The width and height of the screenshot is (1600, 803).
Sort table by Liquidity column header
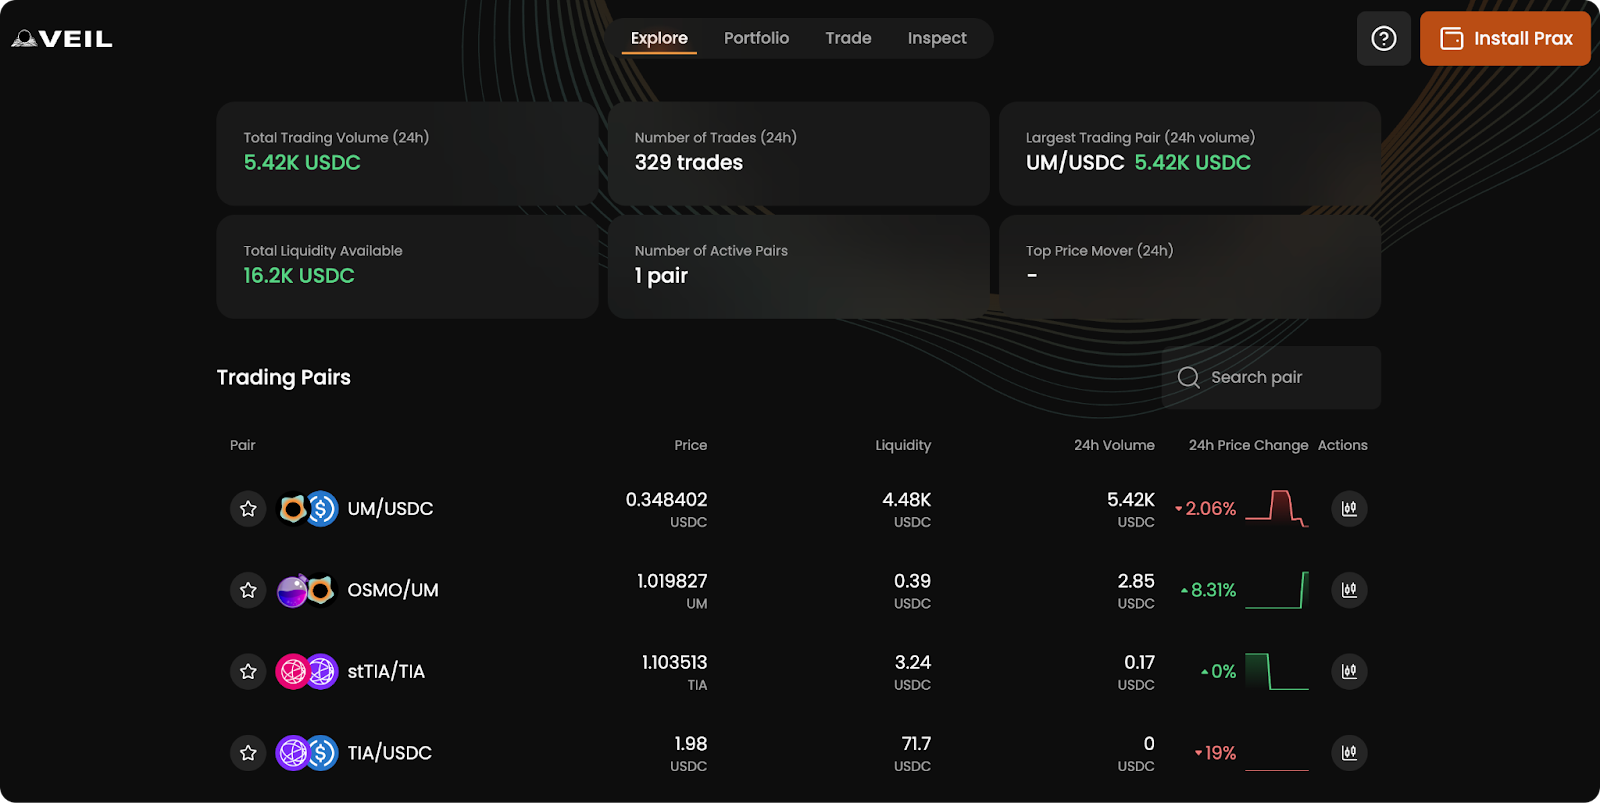[902, 445]
